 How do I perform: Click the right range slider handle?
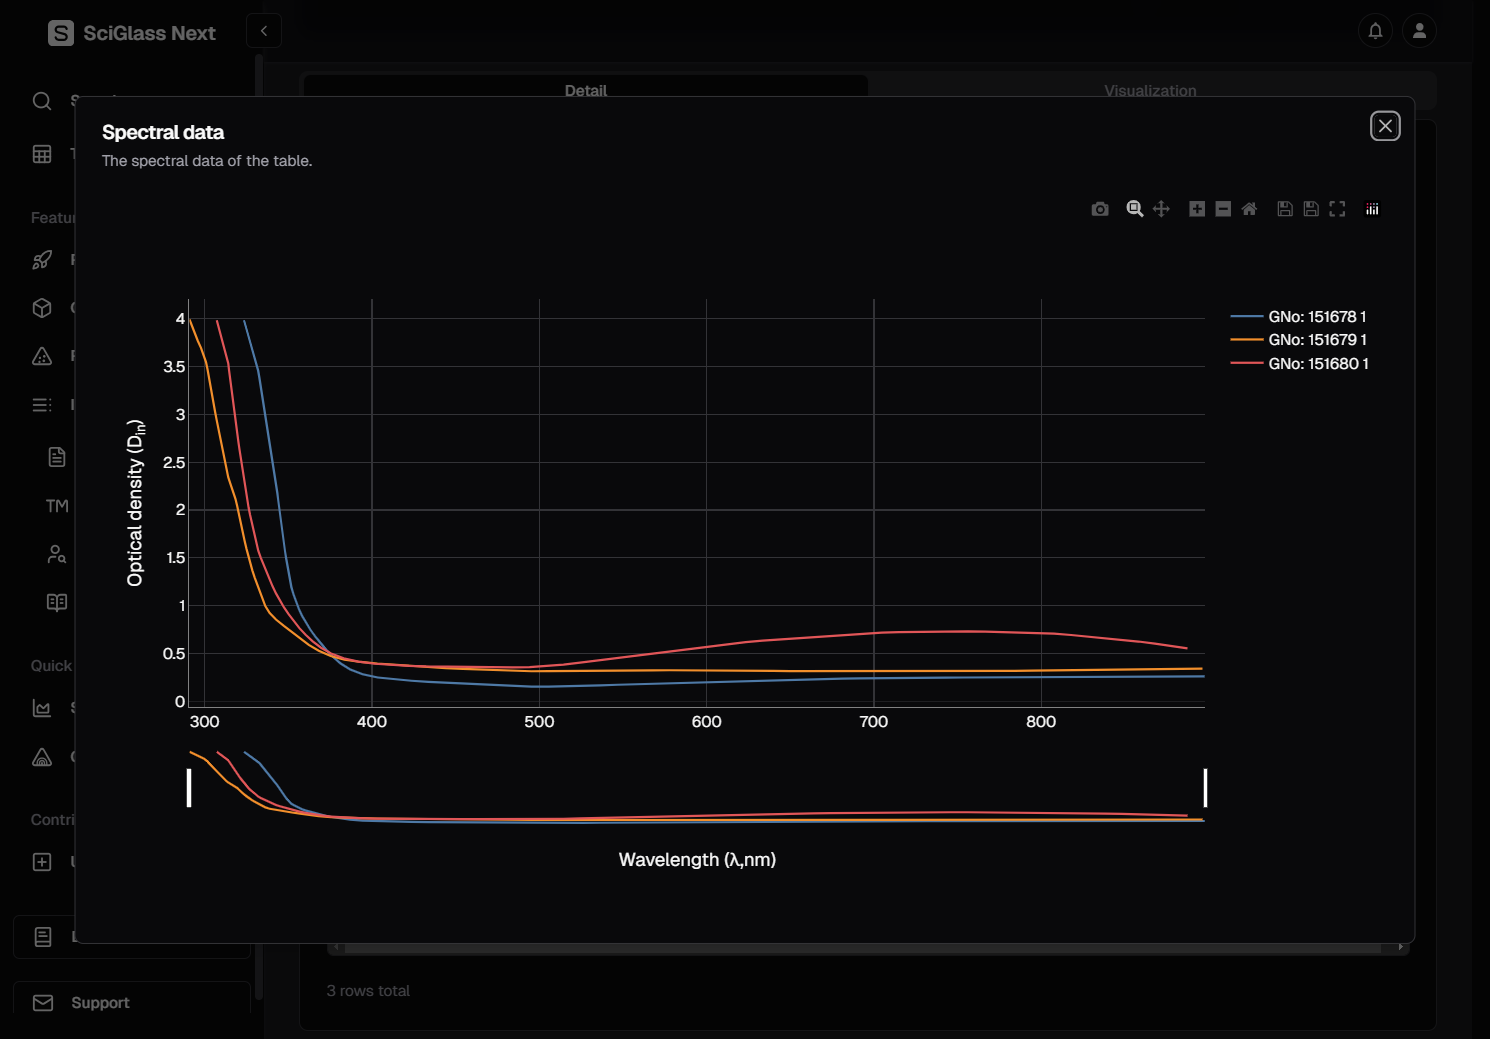click(x=1205, y=788)
